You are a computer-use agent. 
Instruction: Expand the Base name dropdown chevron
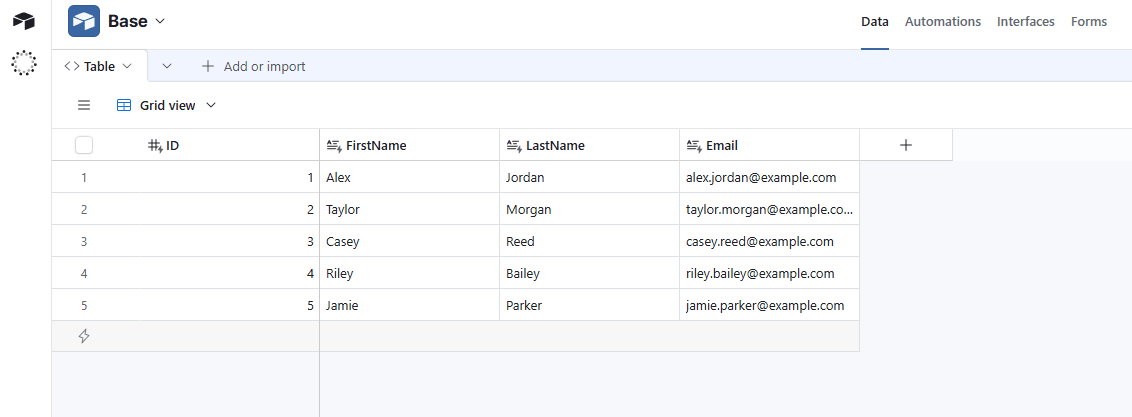click(161, 21)
